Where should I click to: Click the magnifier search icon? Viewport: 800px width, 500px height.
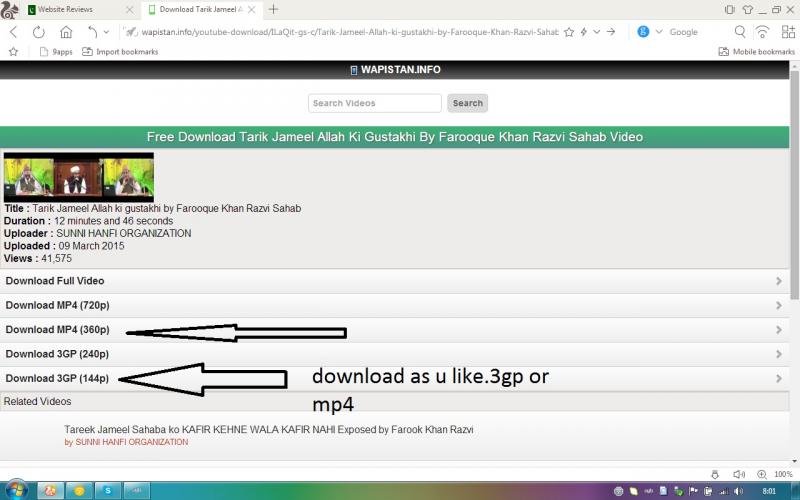click(739, 32)
